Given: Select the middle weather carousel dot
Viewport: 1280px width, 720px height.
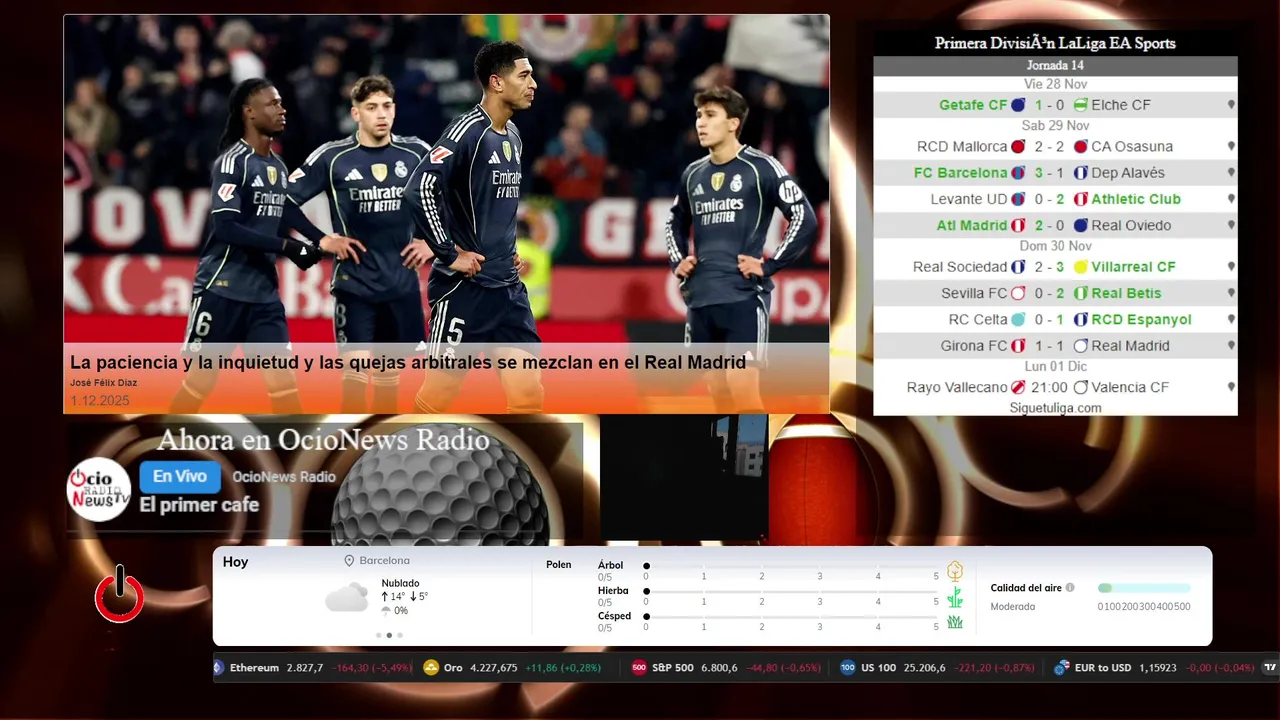Looking at the screenshot, I should click(389, 635).
